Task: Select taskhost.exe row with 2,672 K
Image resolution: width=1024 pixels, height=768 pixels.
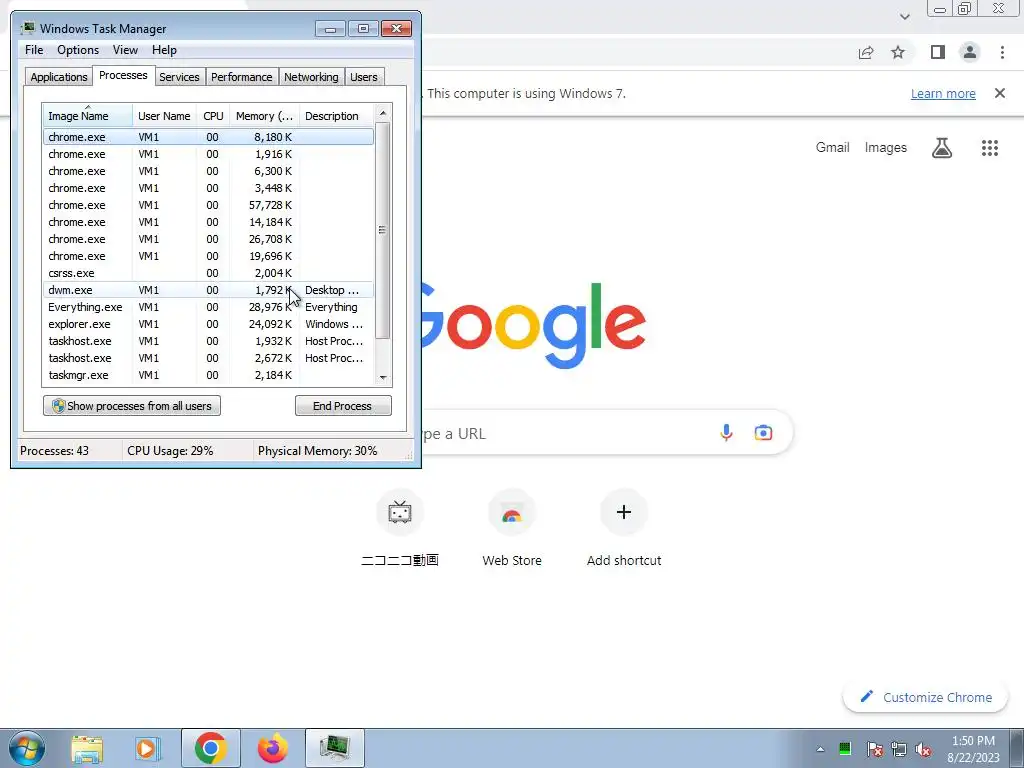Action: click(208, 358)
